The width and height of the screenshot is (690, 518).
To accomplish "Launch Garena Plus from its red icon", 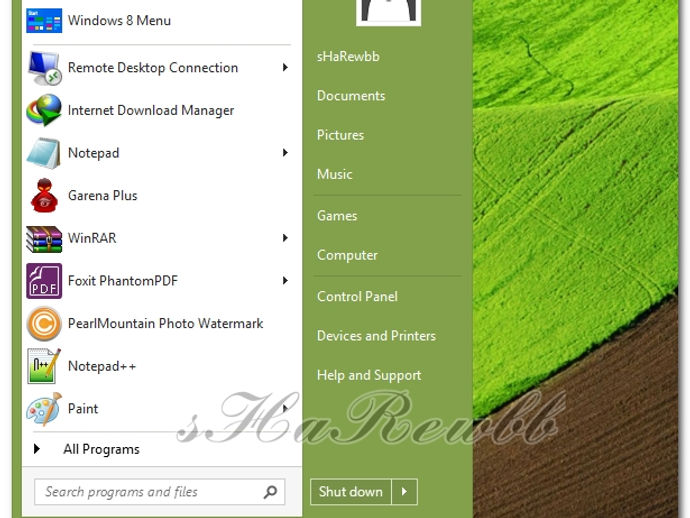I will [x=44, y=195].
